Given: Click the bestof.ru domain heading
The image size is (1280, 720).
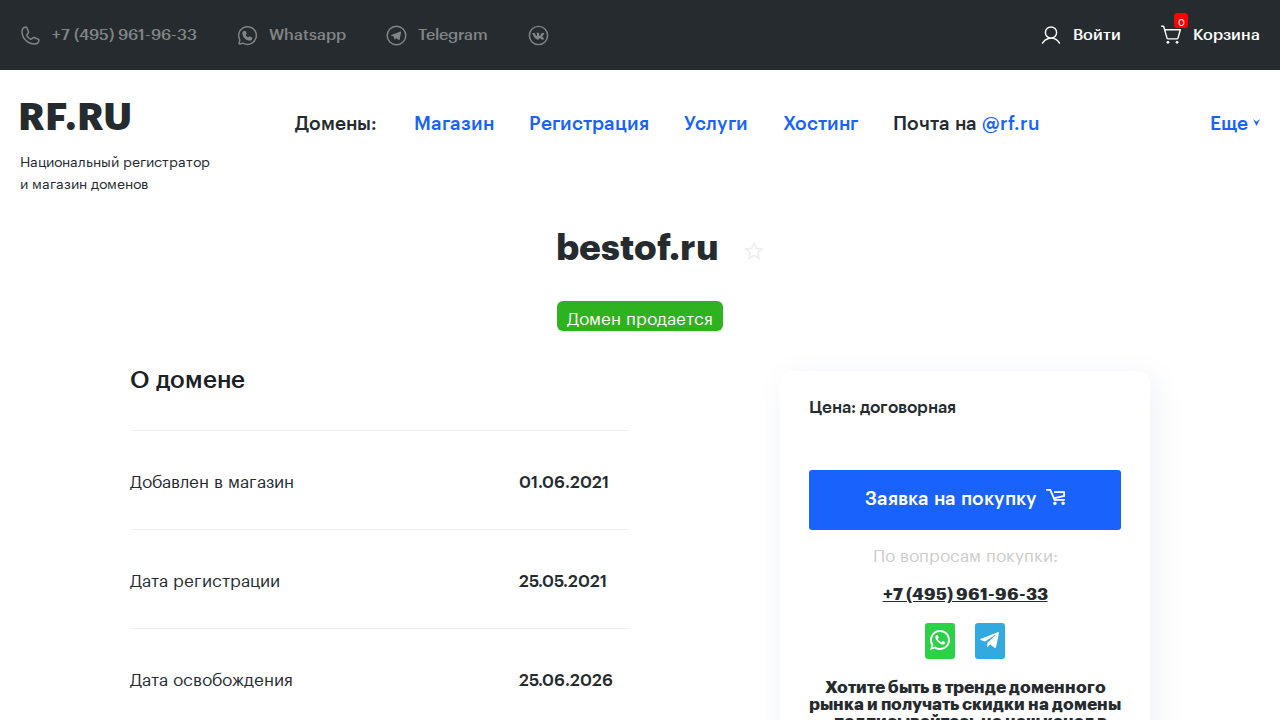Looking at the screenshot, I should click(x=637, y=247).
